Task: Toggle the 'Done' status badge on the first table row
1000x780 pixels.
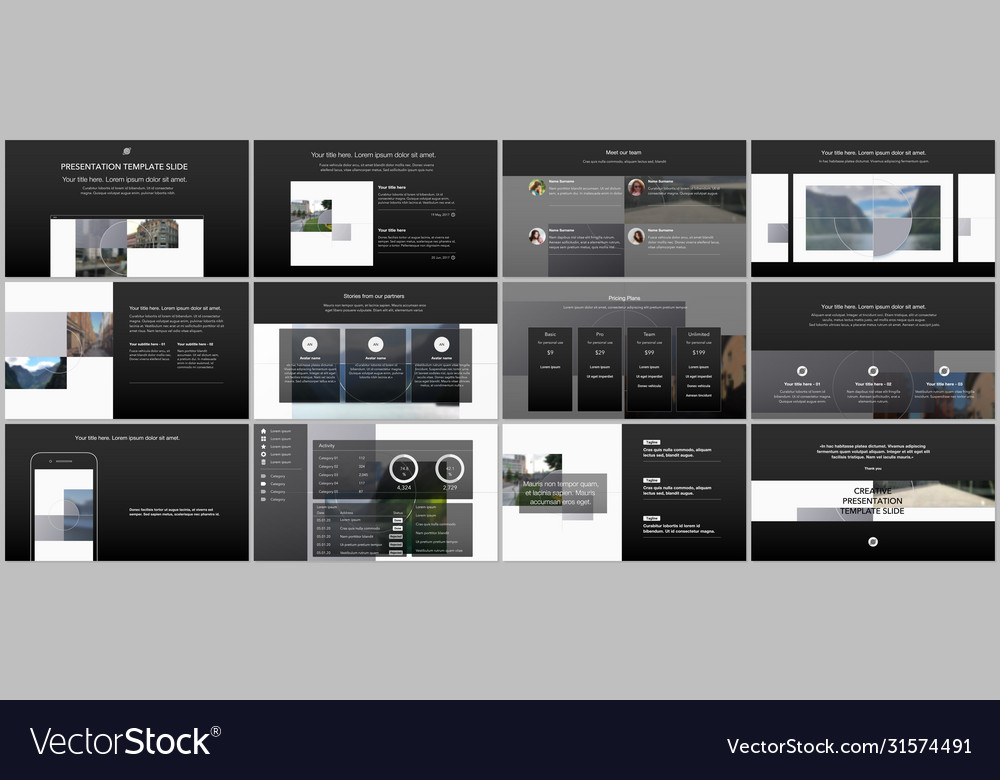Action: (397, 520)
